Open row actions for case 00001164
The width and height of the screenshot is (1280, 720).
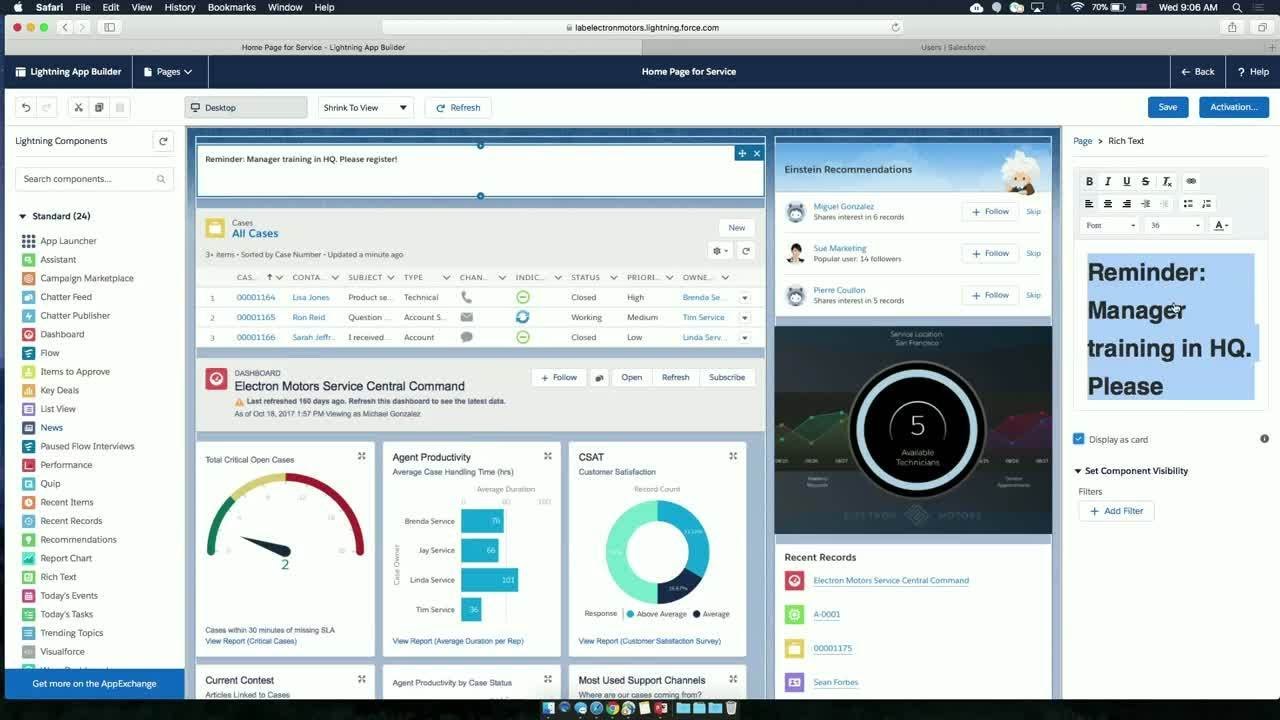745,297
